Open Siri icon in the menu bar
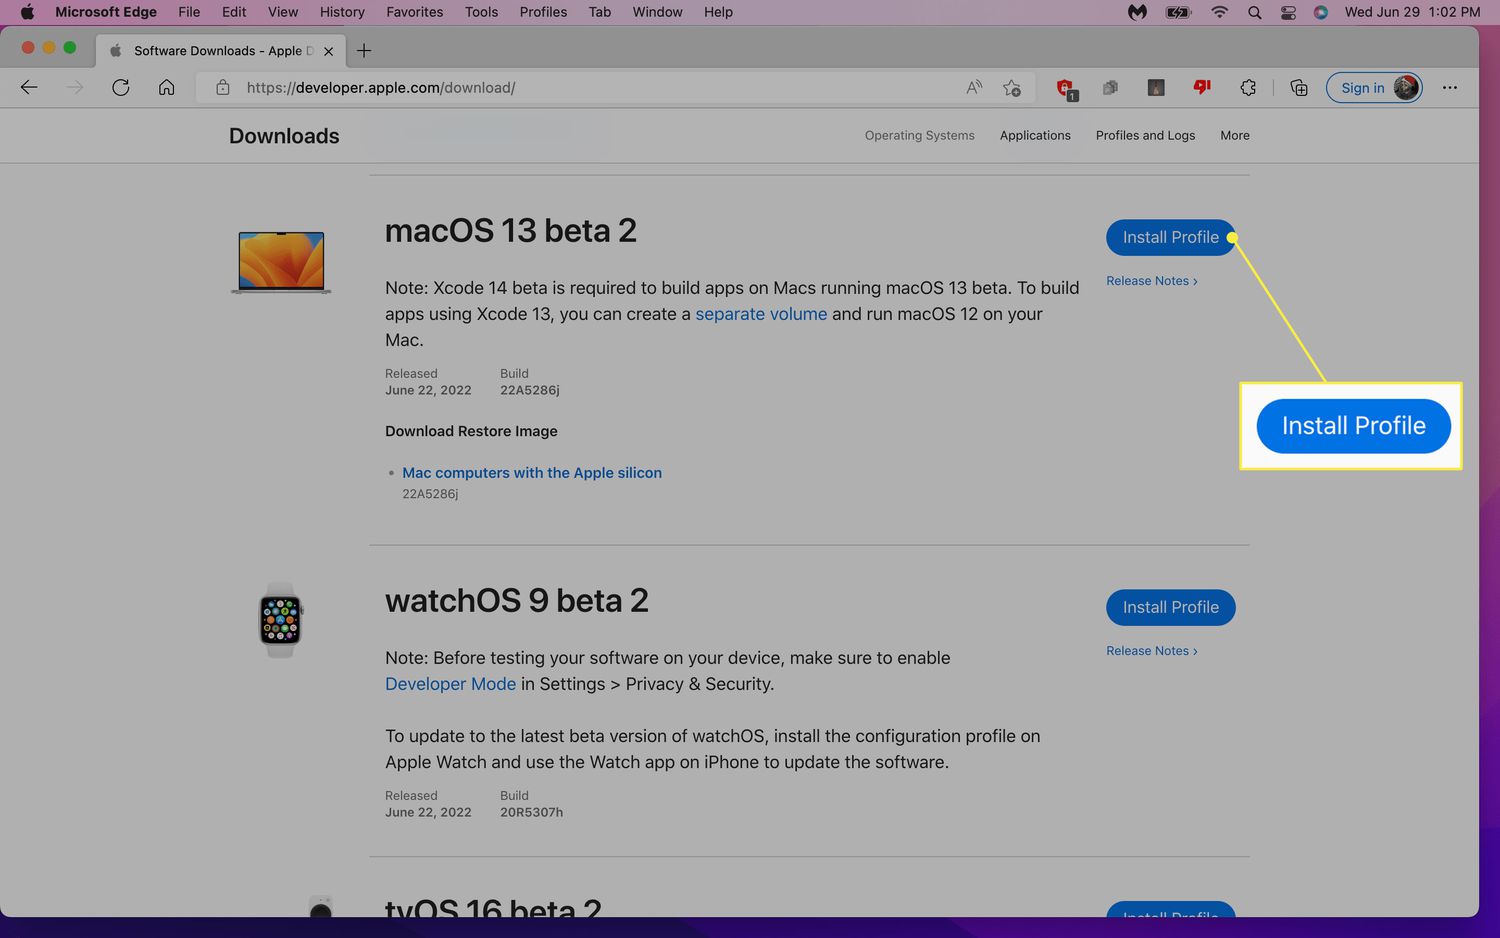The image size is (1500, 938). coord(1321,12)
